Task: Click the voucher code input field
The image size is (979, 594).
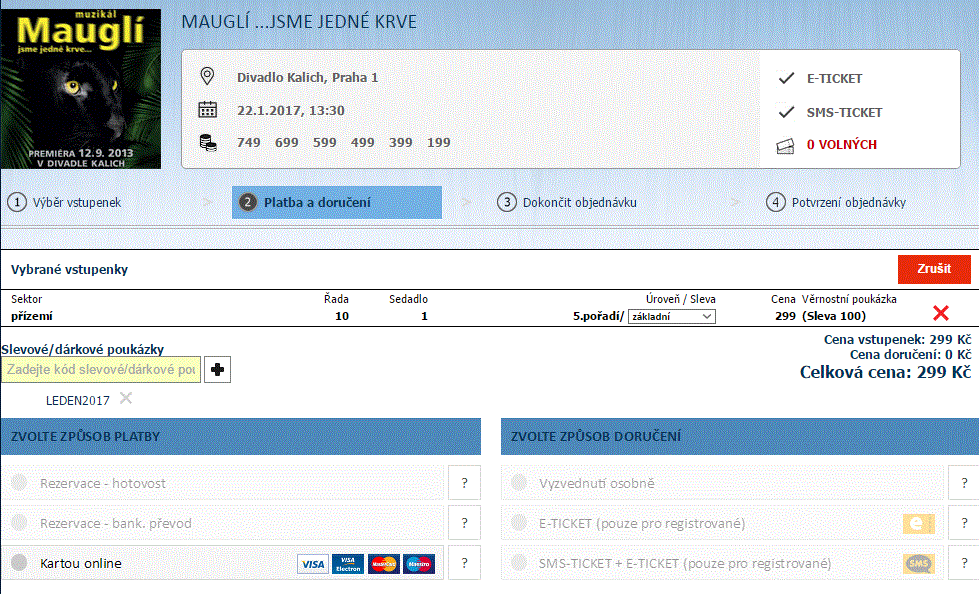Action: (101, 370)
